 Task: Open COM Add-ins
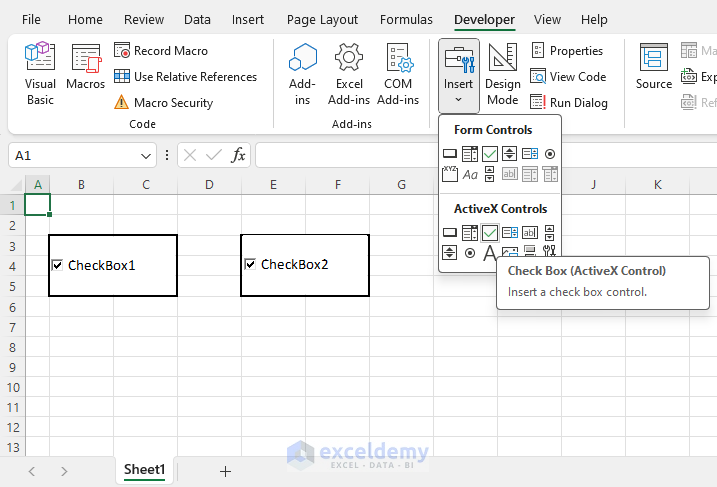click(398, 73)
